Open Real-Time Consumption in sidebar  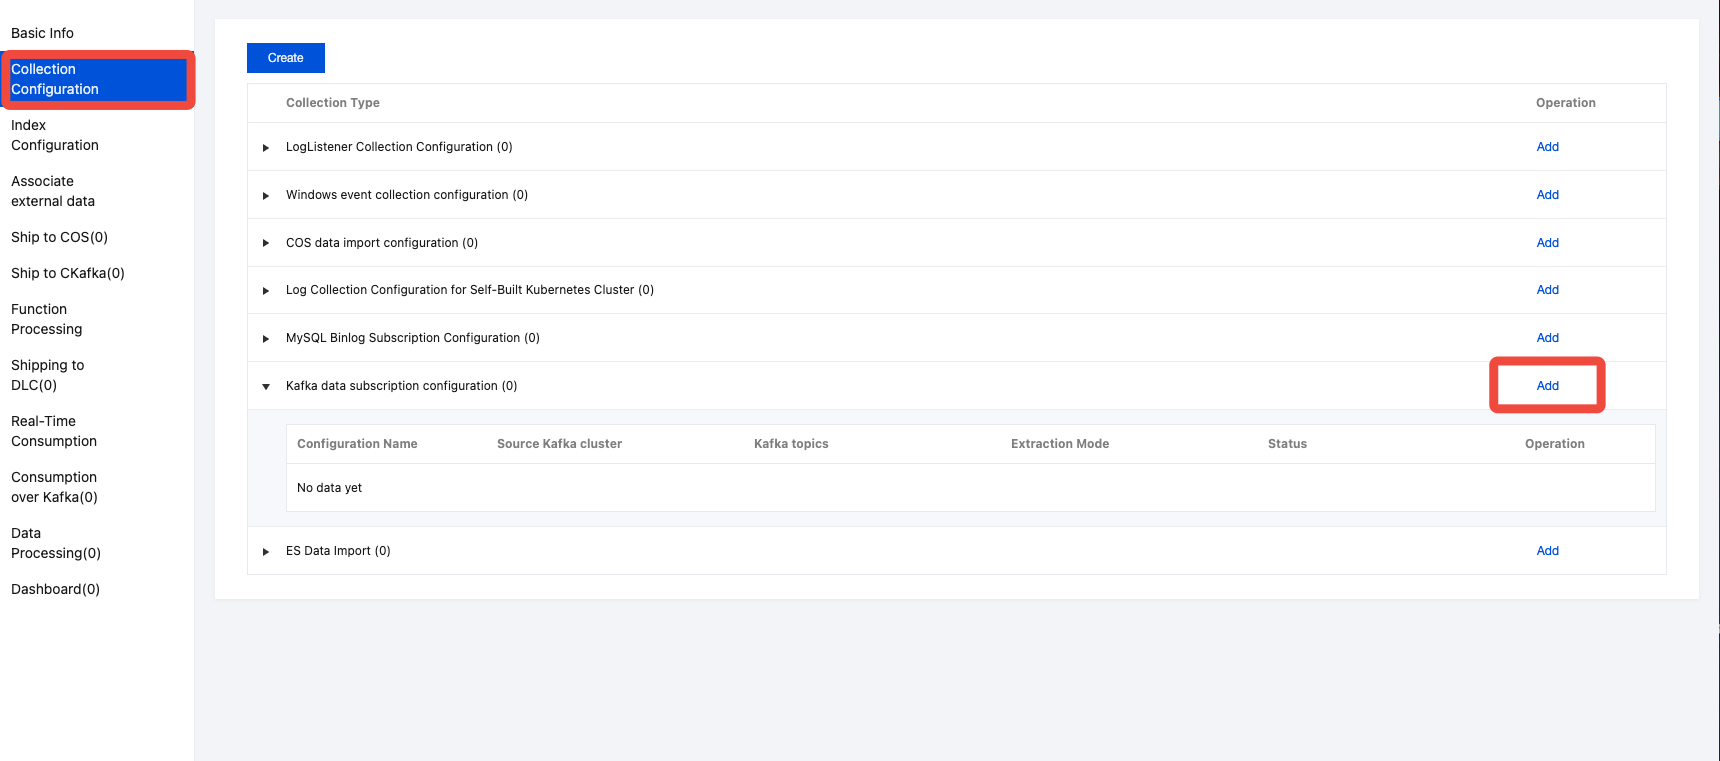[54, 431]
